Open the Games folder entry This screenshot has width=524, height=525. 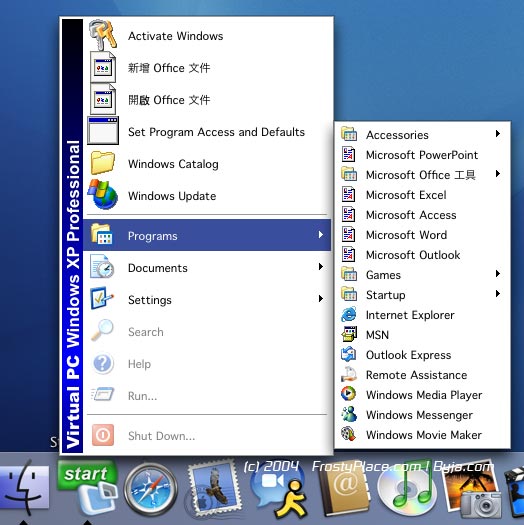422,275
